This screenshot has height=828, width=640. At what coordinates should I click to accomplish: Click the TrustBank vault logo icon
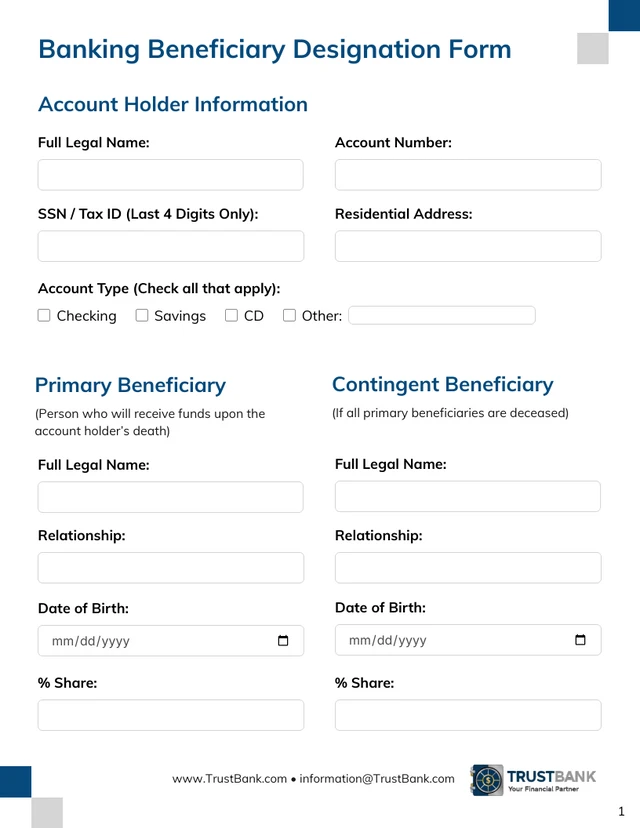(487, 780)
